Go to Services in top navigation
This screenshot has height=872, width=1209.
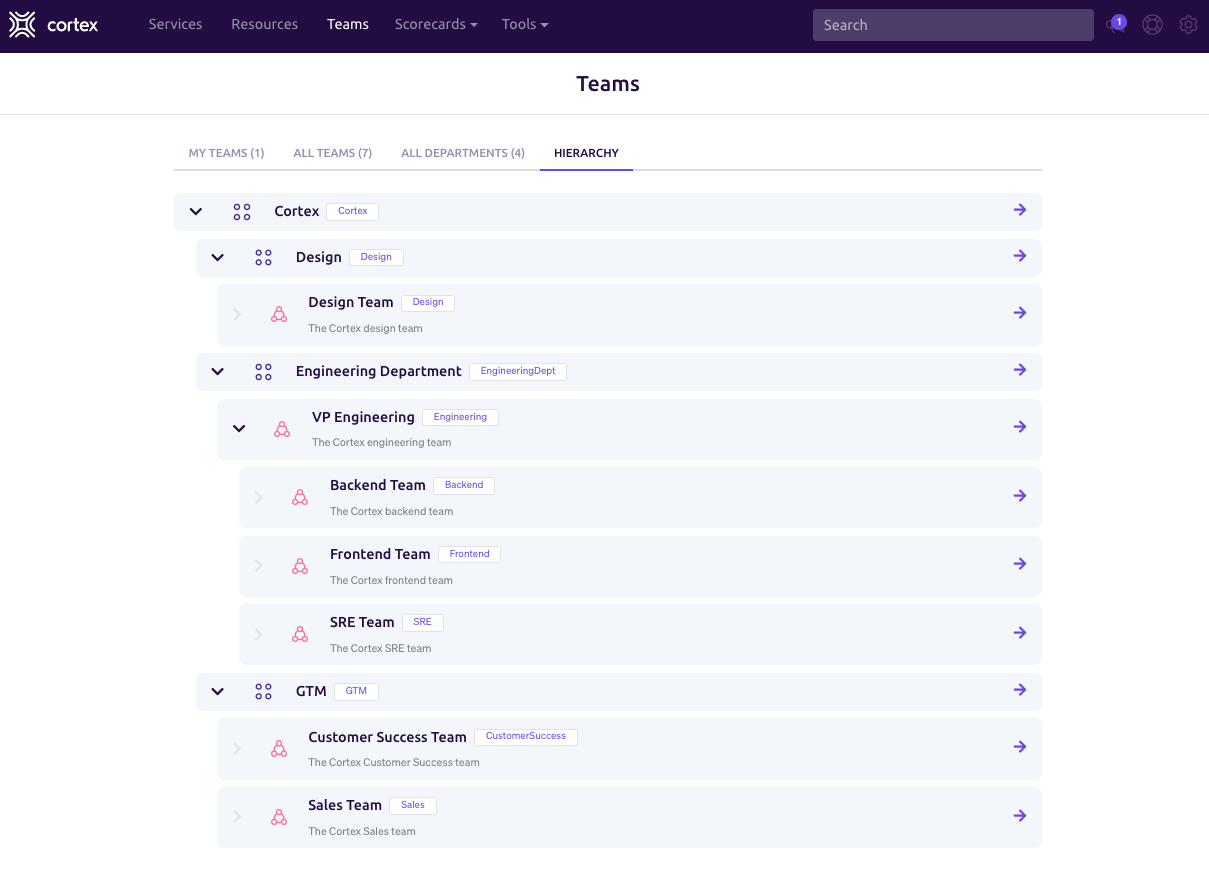pyautogui.click(x=175, y=24)
